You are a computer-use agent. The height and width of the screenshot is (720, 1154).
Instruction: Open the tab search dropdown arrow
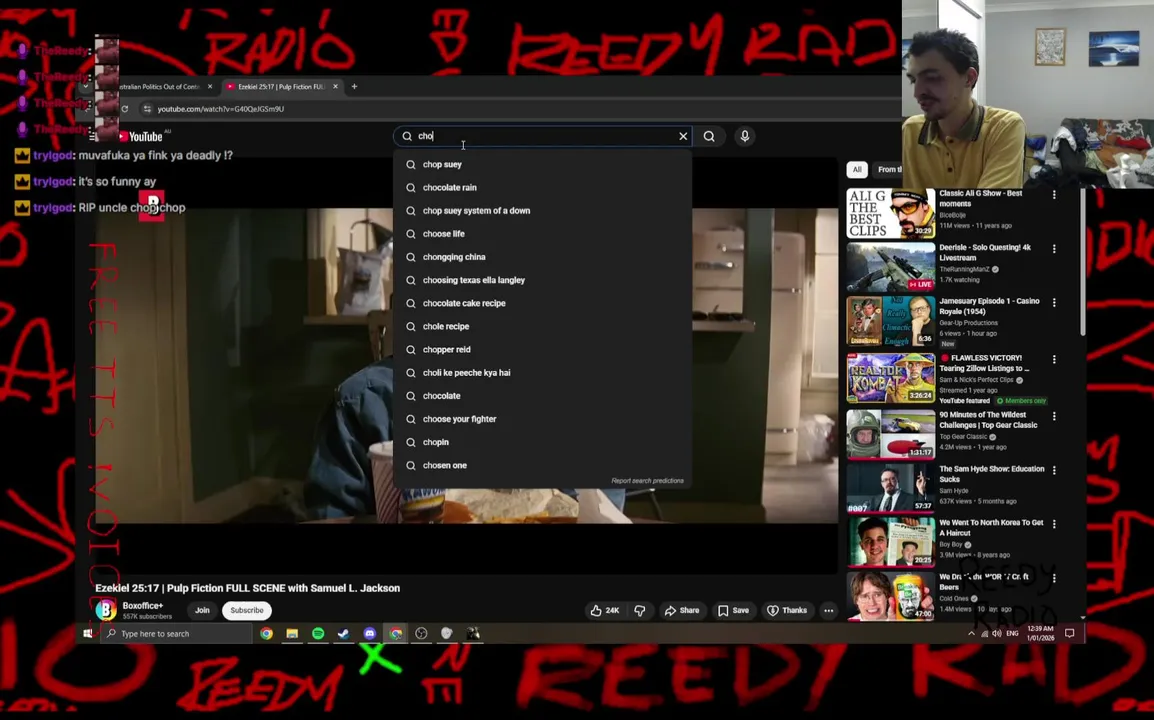[x=85, y=86]
